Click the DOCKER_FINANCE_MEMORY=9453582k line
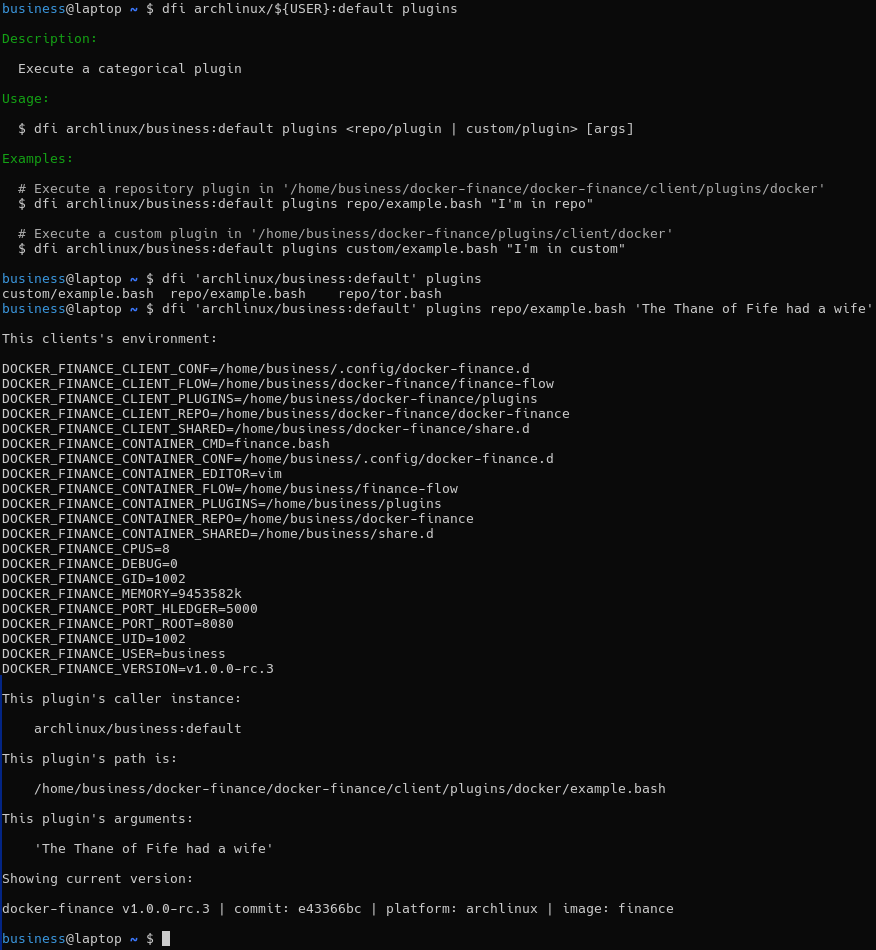 click(122, 594)
